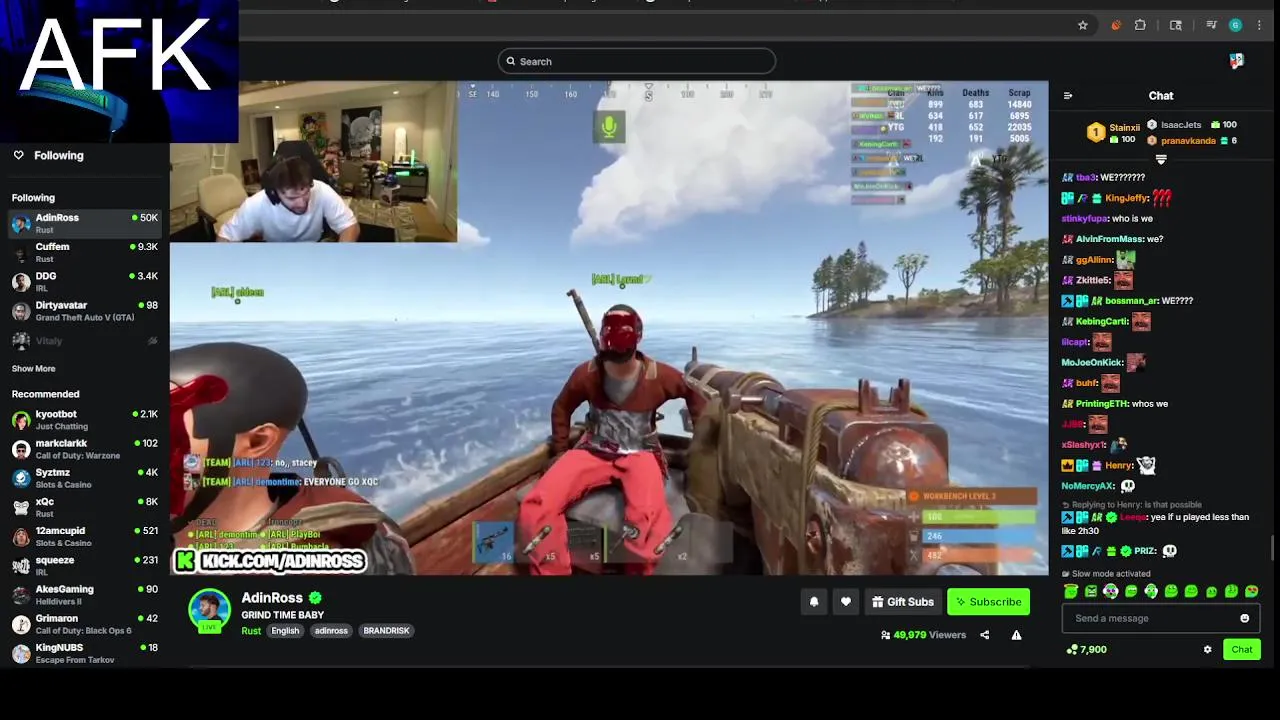
Task: Click the username bossman_ar in chat
Action: point(1132,301)
